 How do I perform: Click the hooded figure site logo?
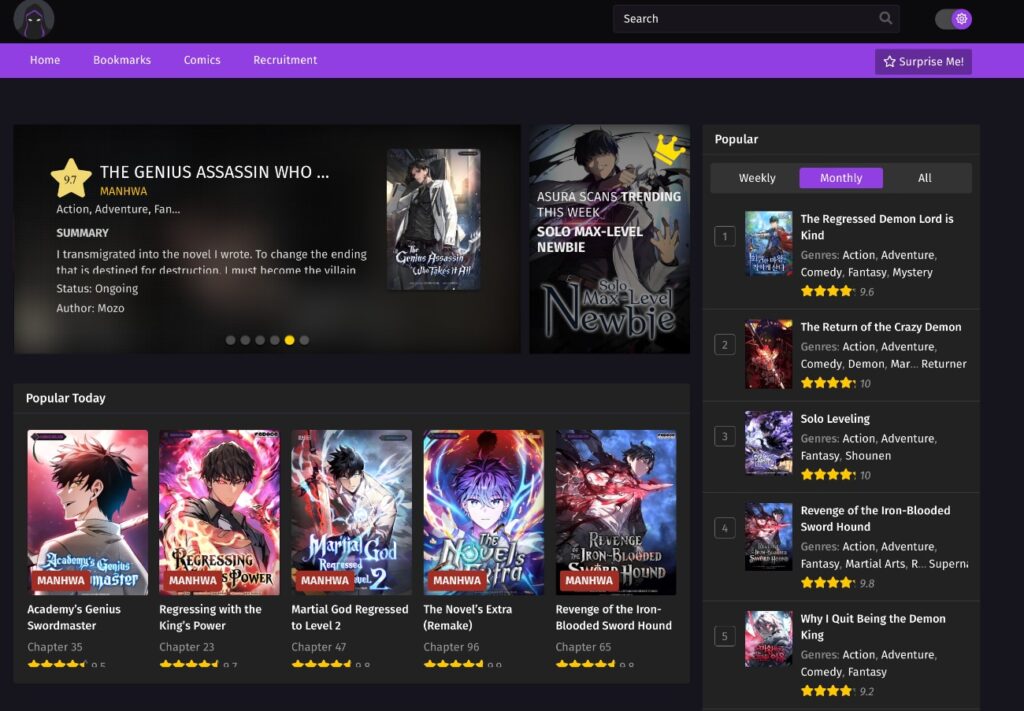34,19
